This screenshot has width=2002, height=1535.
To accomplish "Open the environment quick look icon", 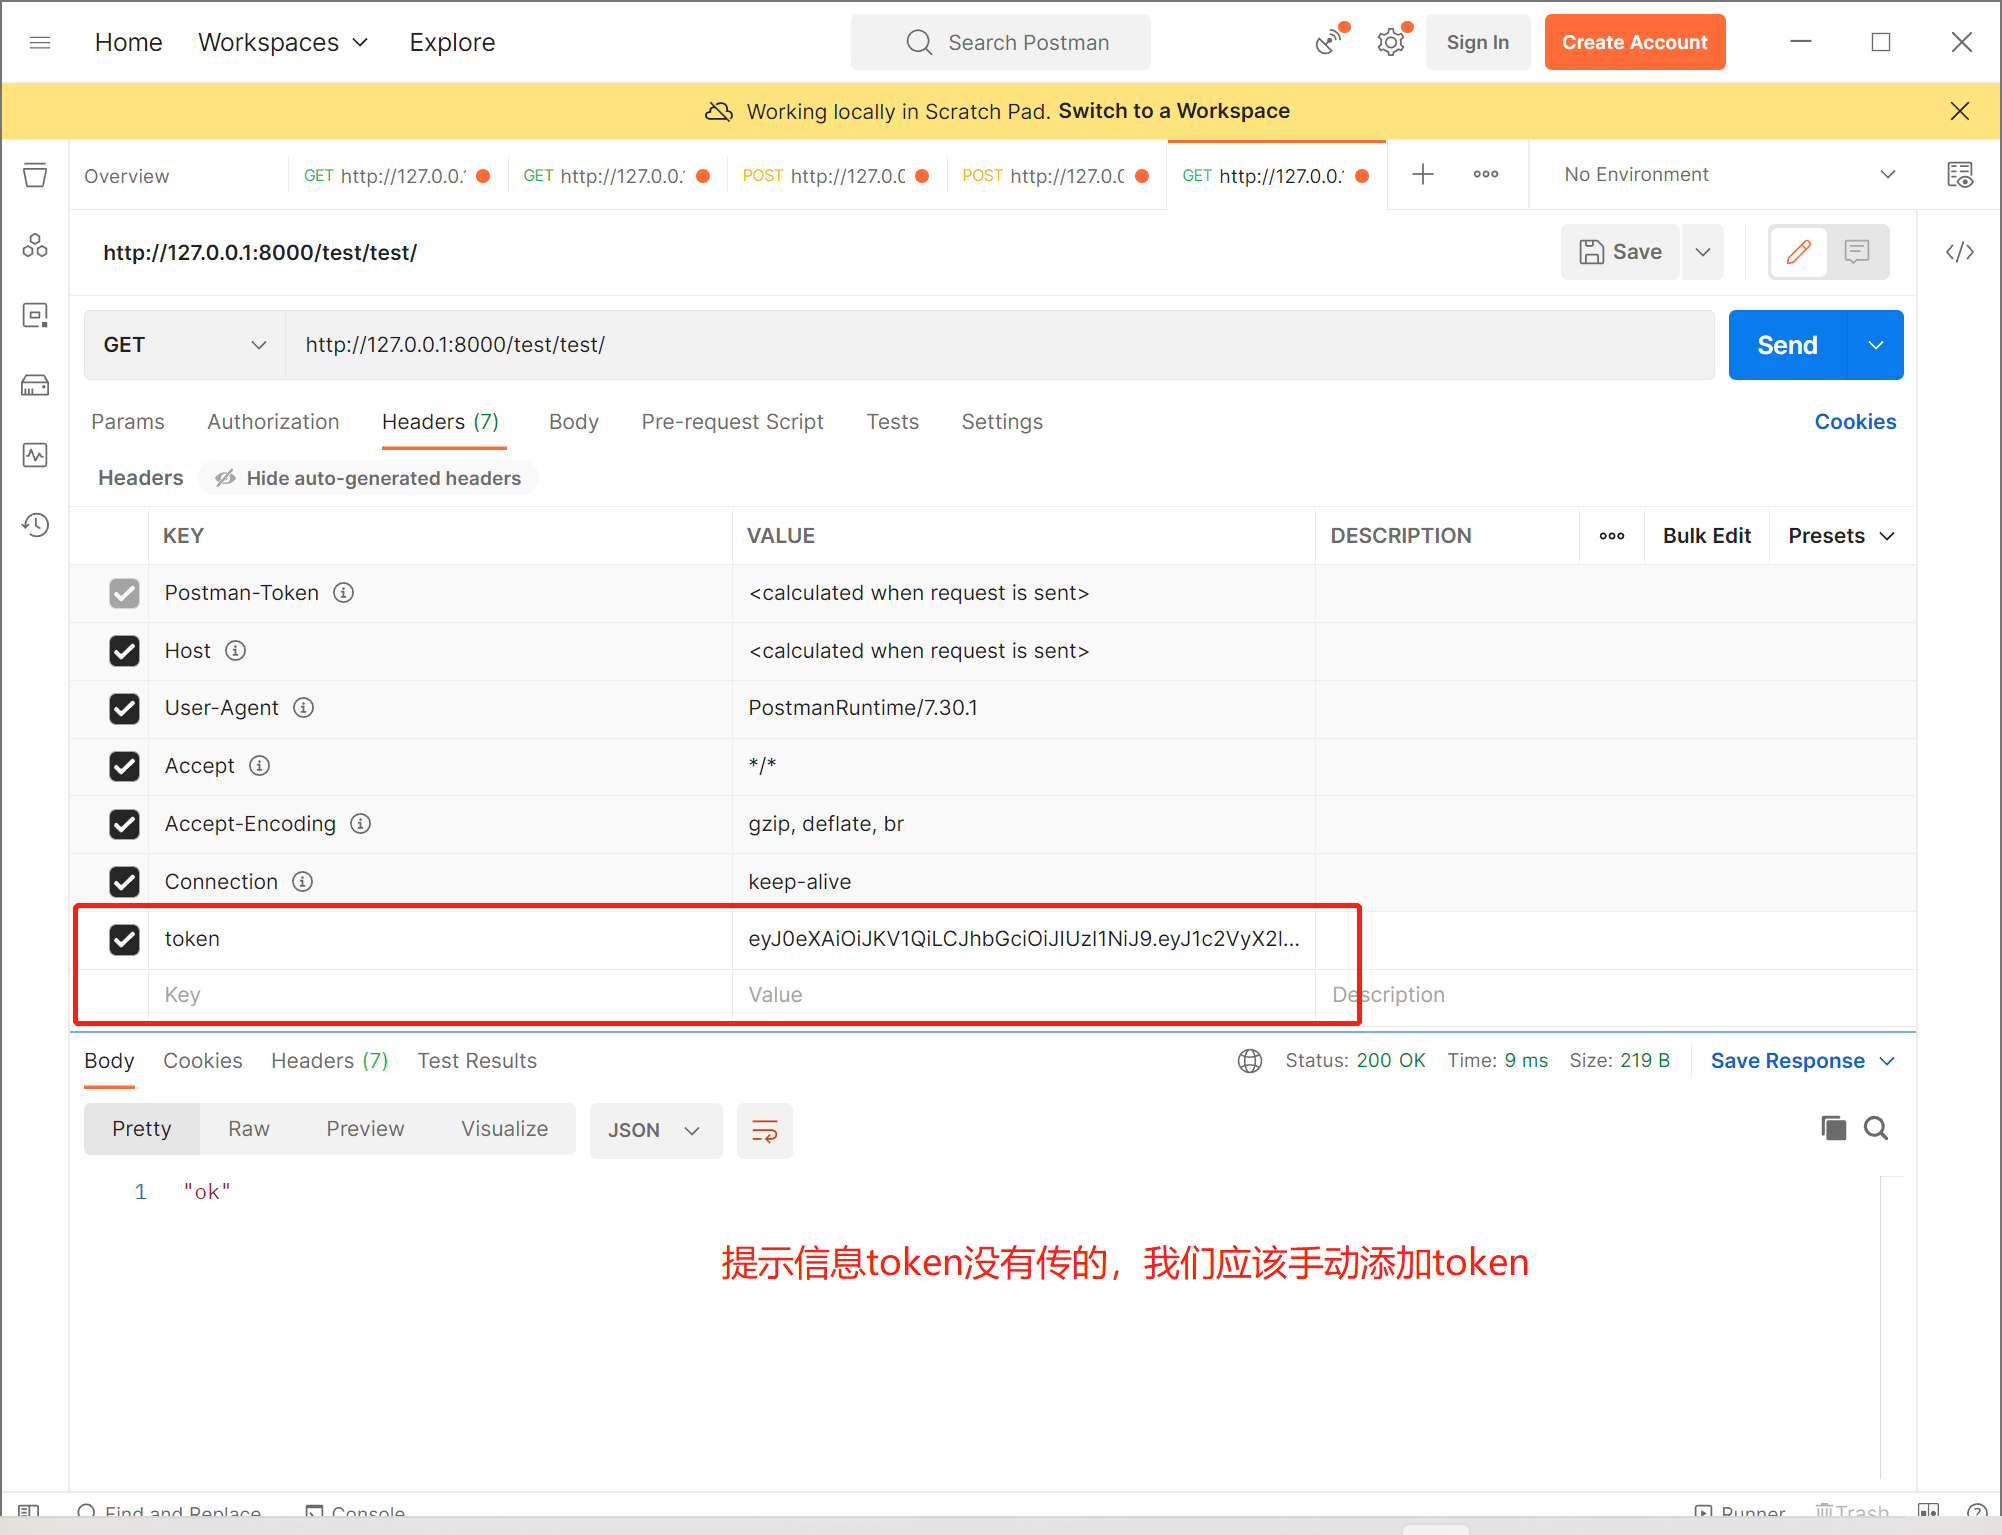I will [x=1960, y=175].
